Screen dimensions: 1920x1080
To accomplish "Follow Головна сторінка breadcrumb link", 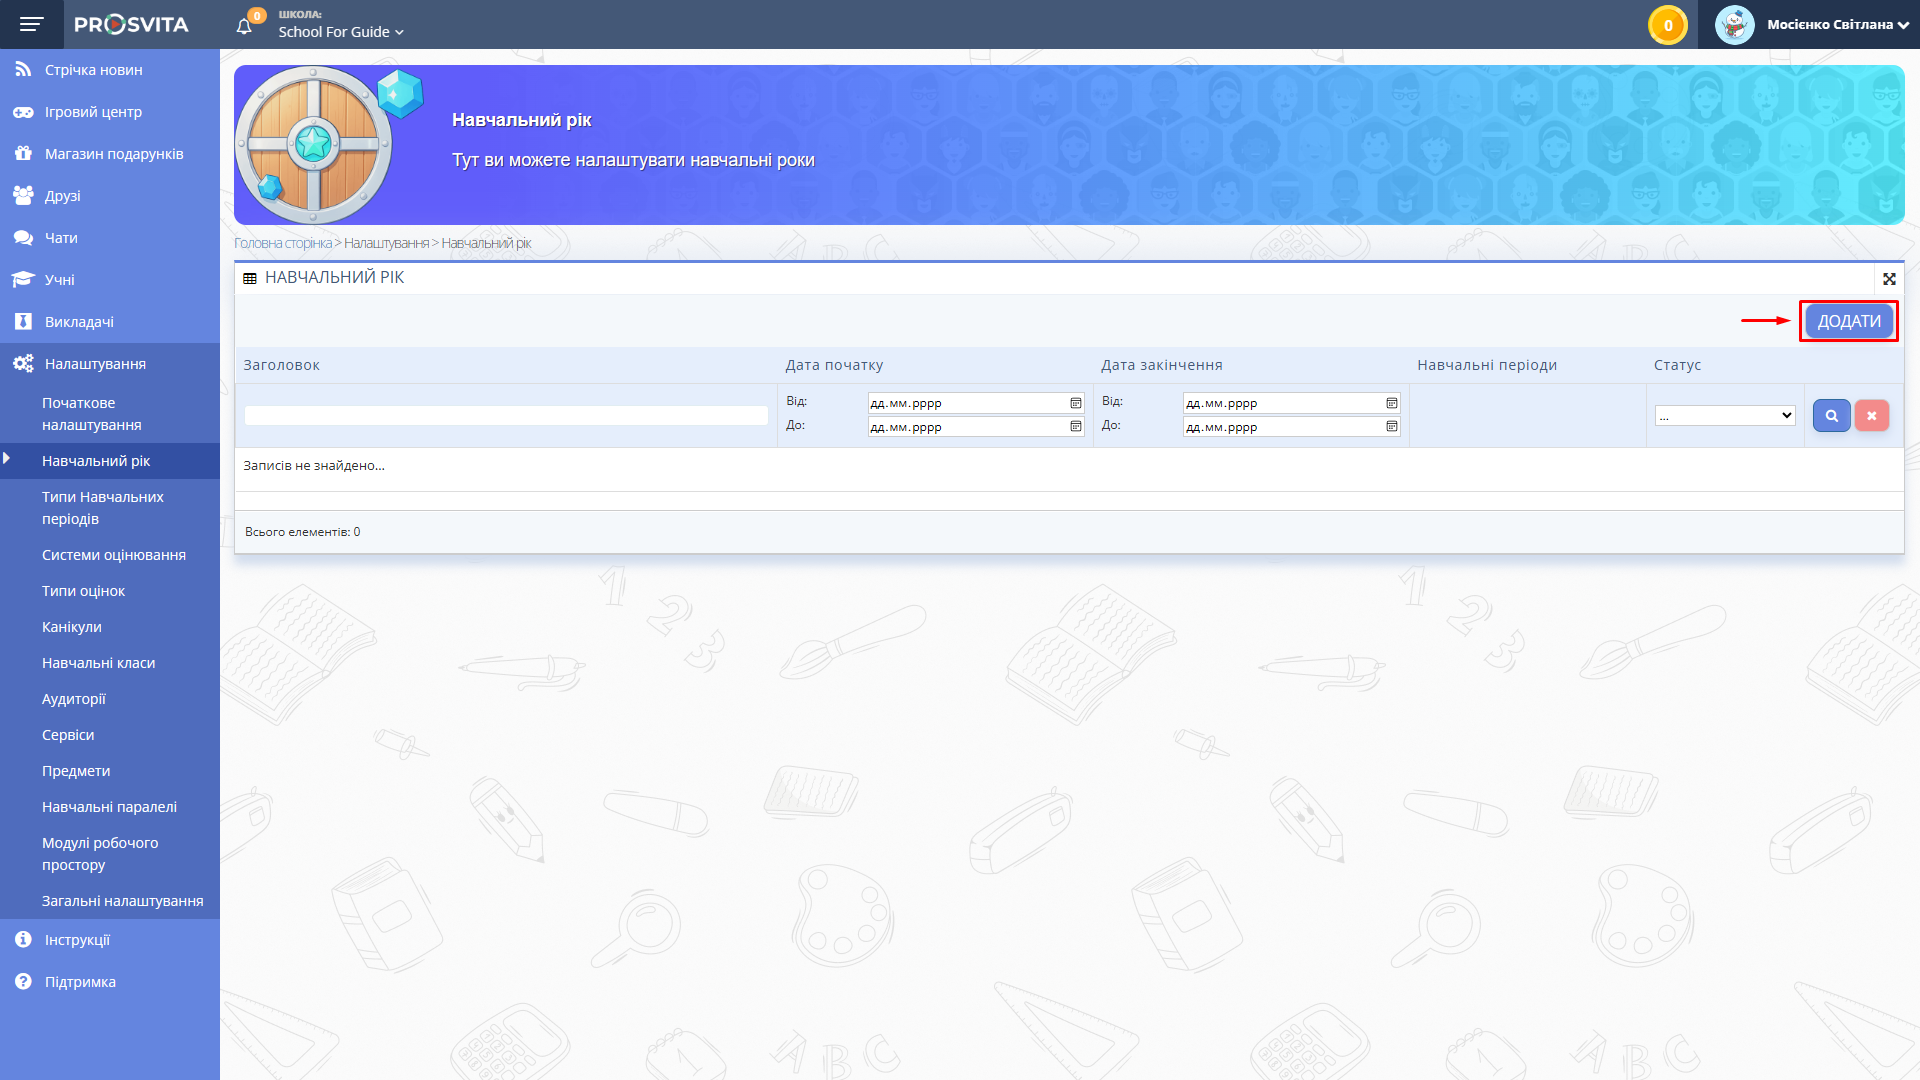I will click(x=283, y=243).
